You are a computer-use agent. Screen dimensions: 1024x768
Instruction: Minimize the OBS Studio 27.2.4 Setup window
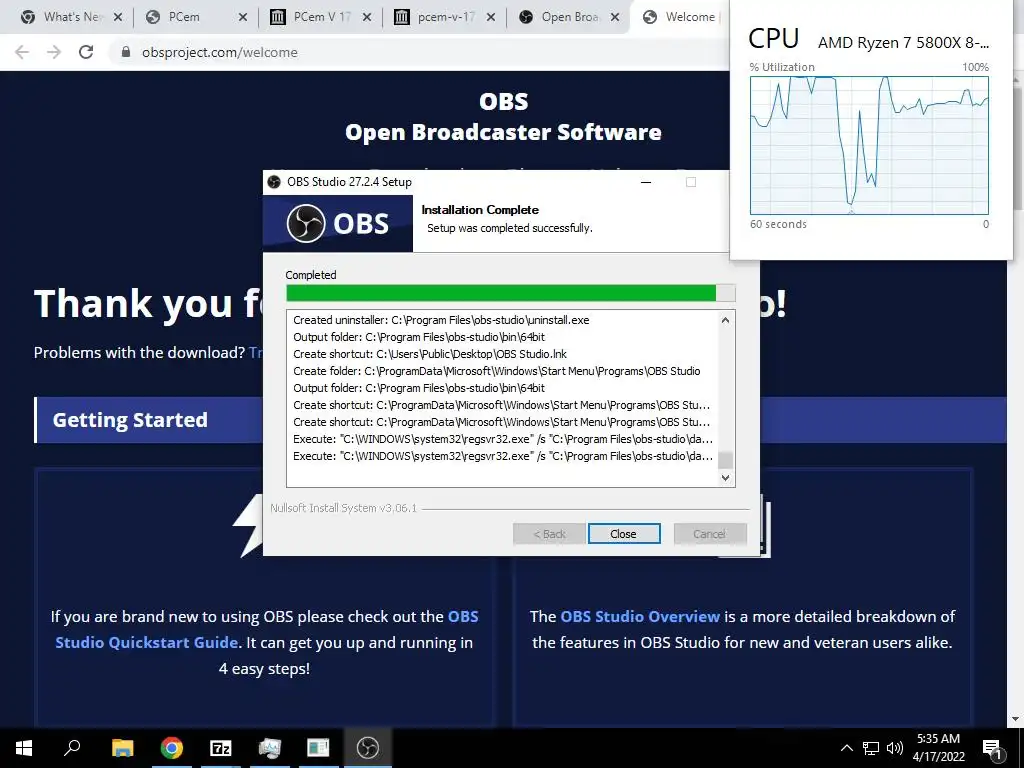(x=646, y=182)
